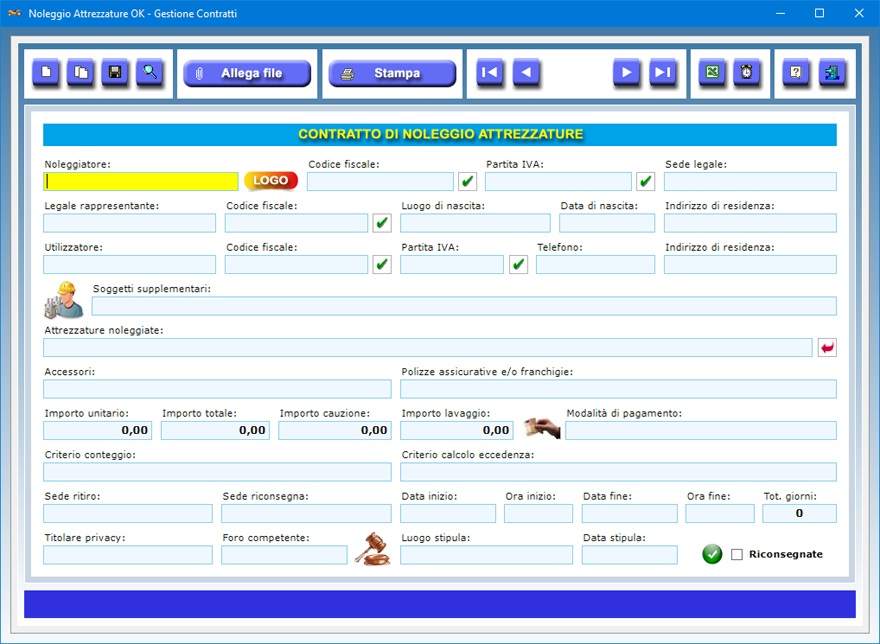Export data with the Excel icon
880x644 pixels.
pyautogui.click(x=712, y=72)
